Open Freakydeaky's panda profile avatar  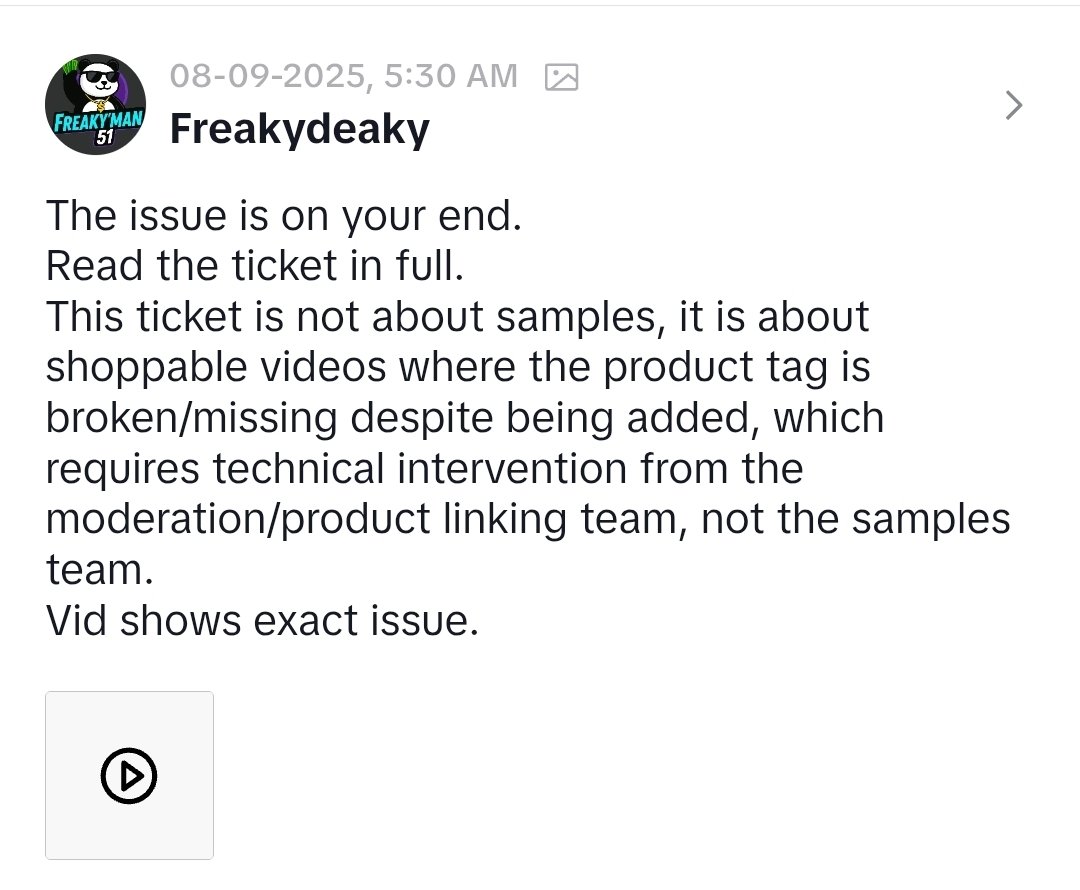[95, 104]
